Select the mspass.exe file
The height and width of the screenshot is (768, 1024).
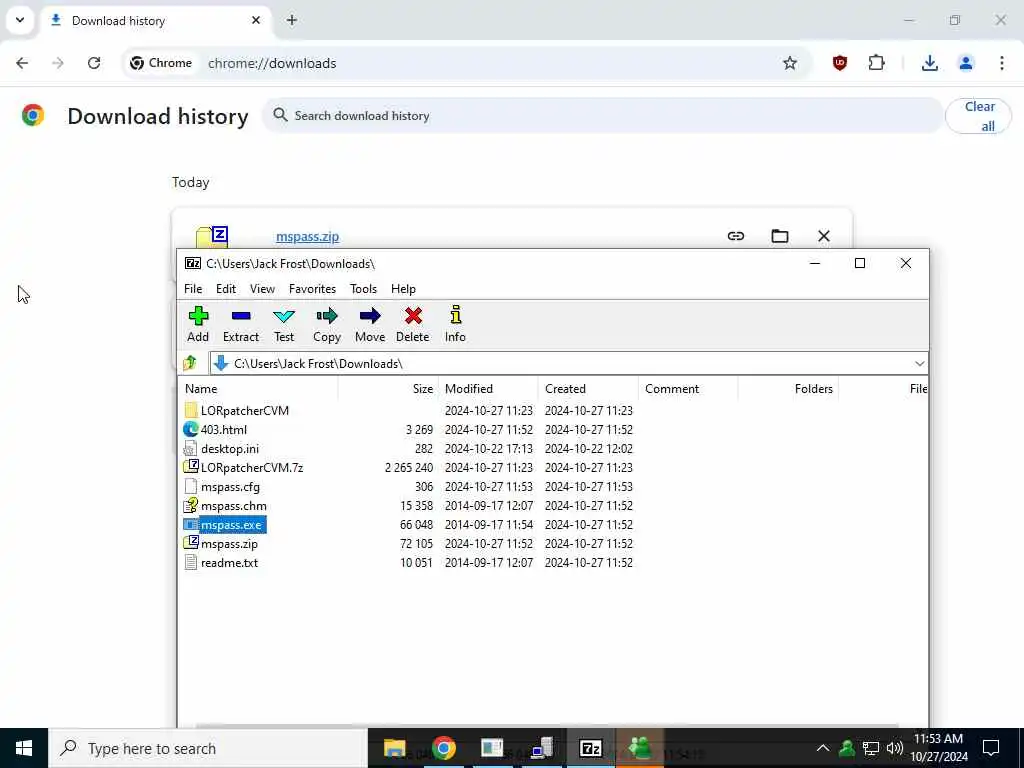pyautogui.click(x=231, y=524)
